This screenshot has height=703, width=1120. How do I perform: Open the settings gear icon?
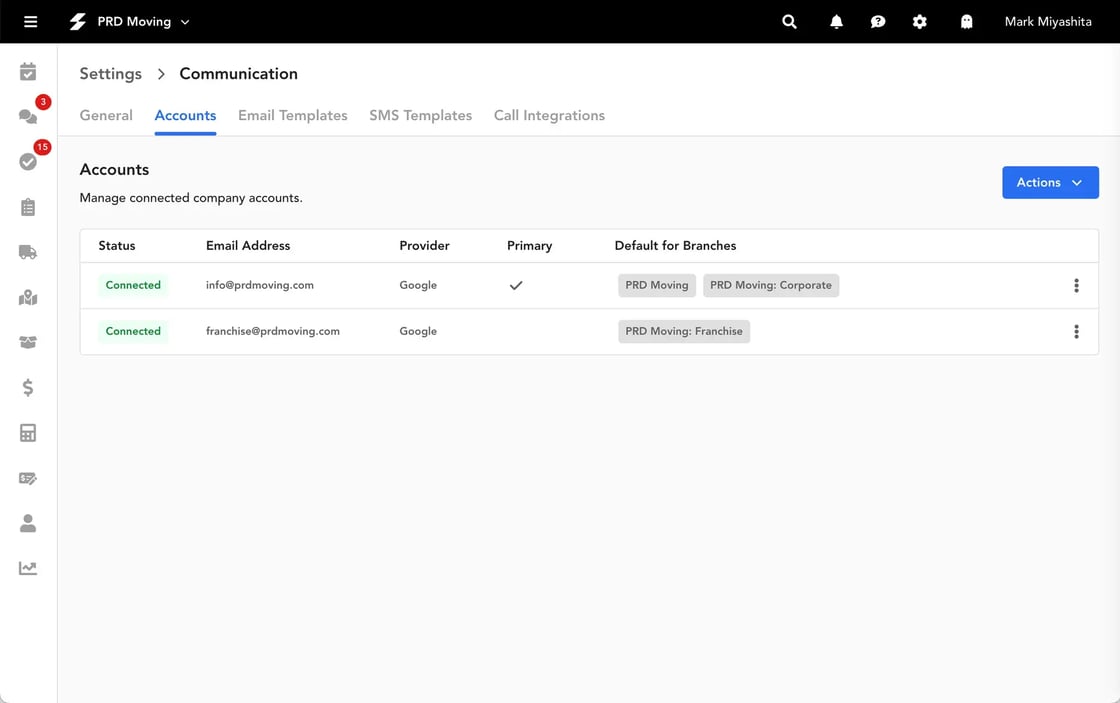919,21
